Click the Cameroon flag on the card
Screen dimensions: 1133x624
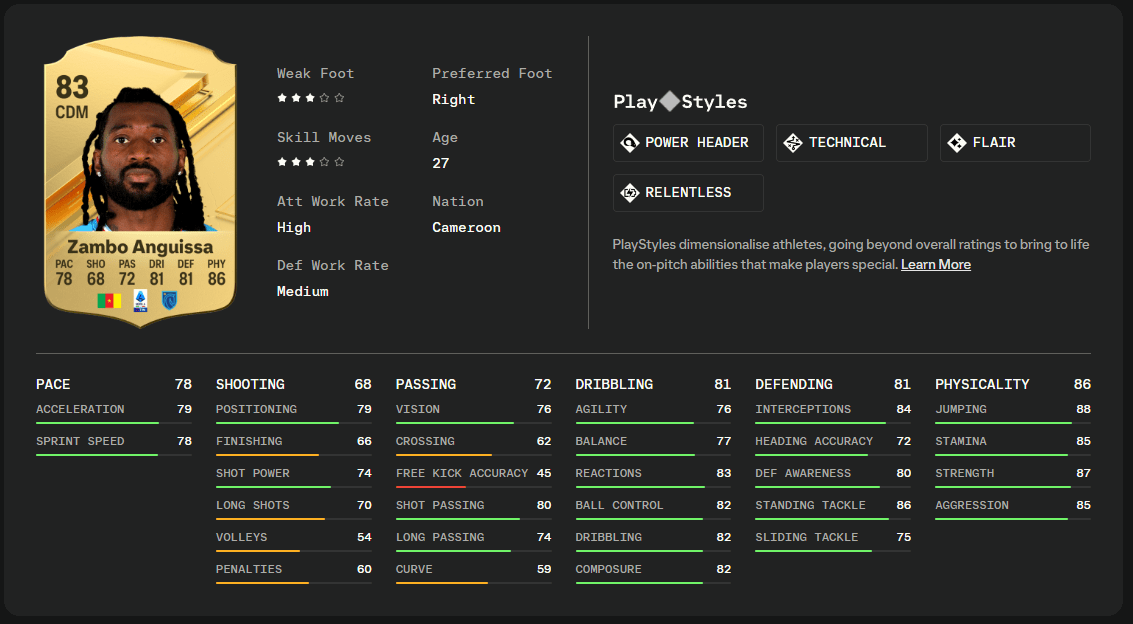tap(109, 300)
